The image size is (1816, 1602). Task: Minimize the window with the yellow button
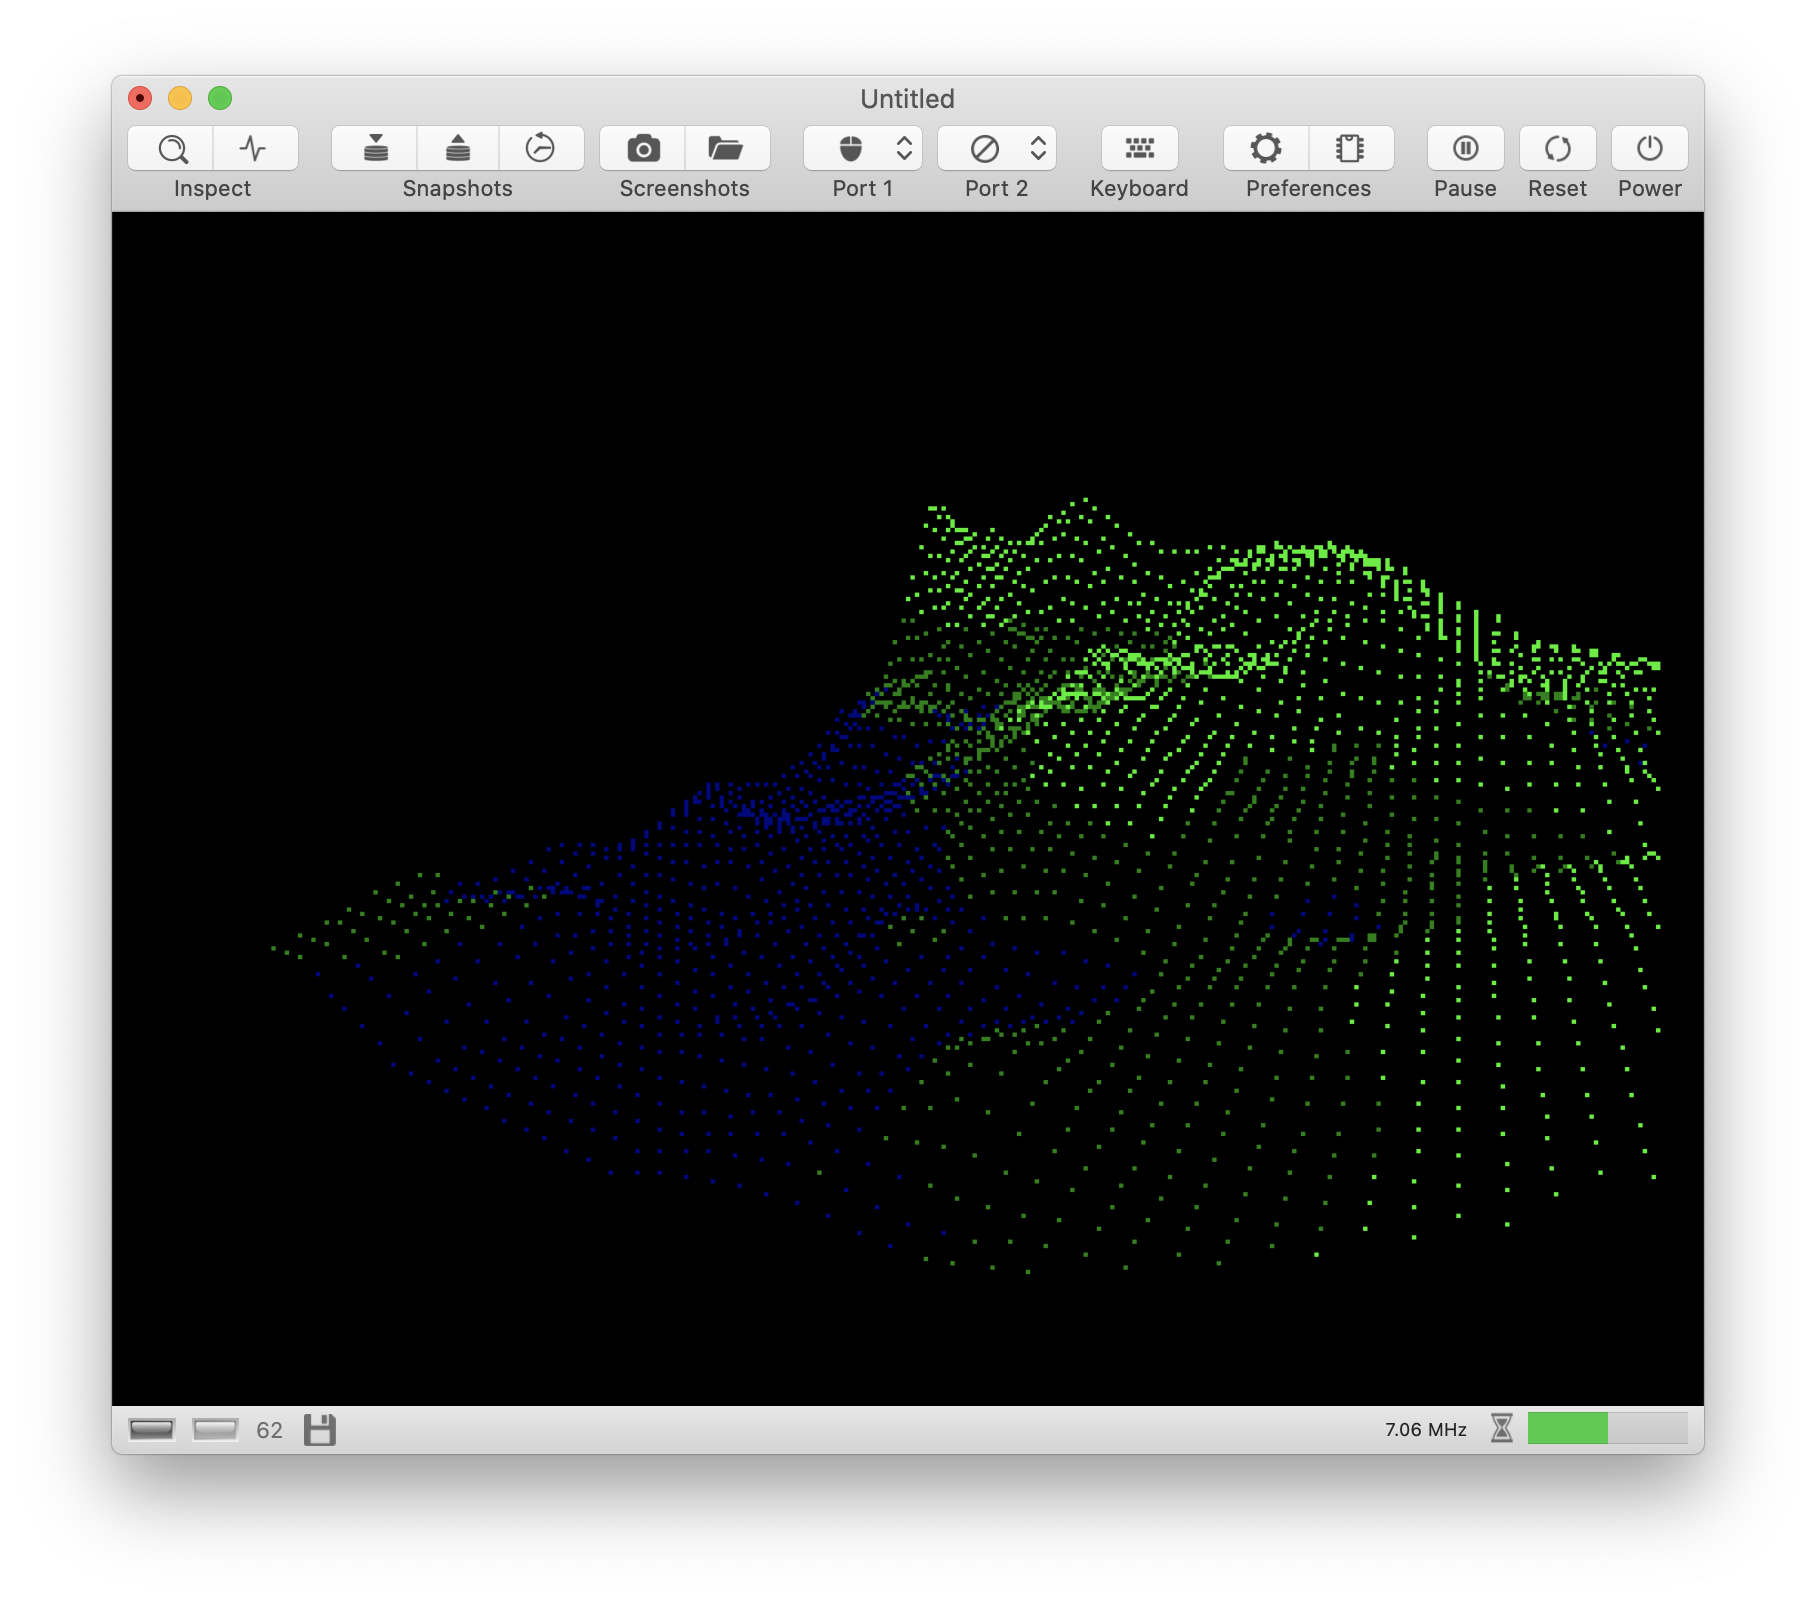[x=180, y=98]
